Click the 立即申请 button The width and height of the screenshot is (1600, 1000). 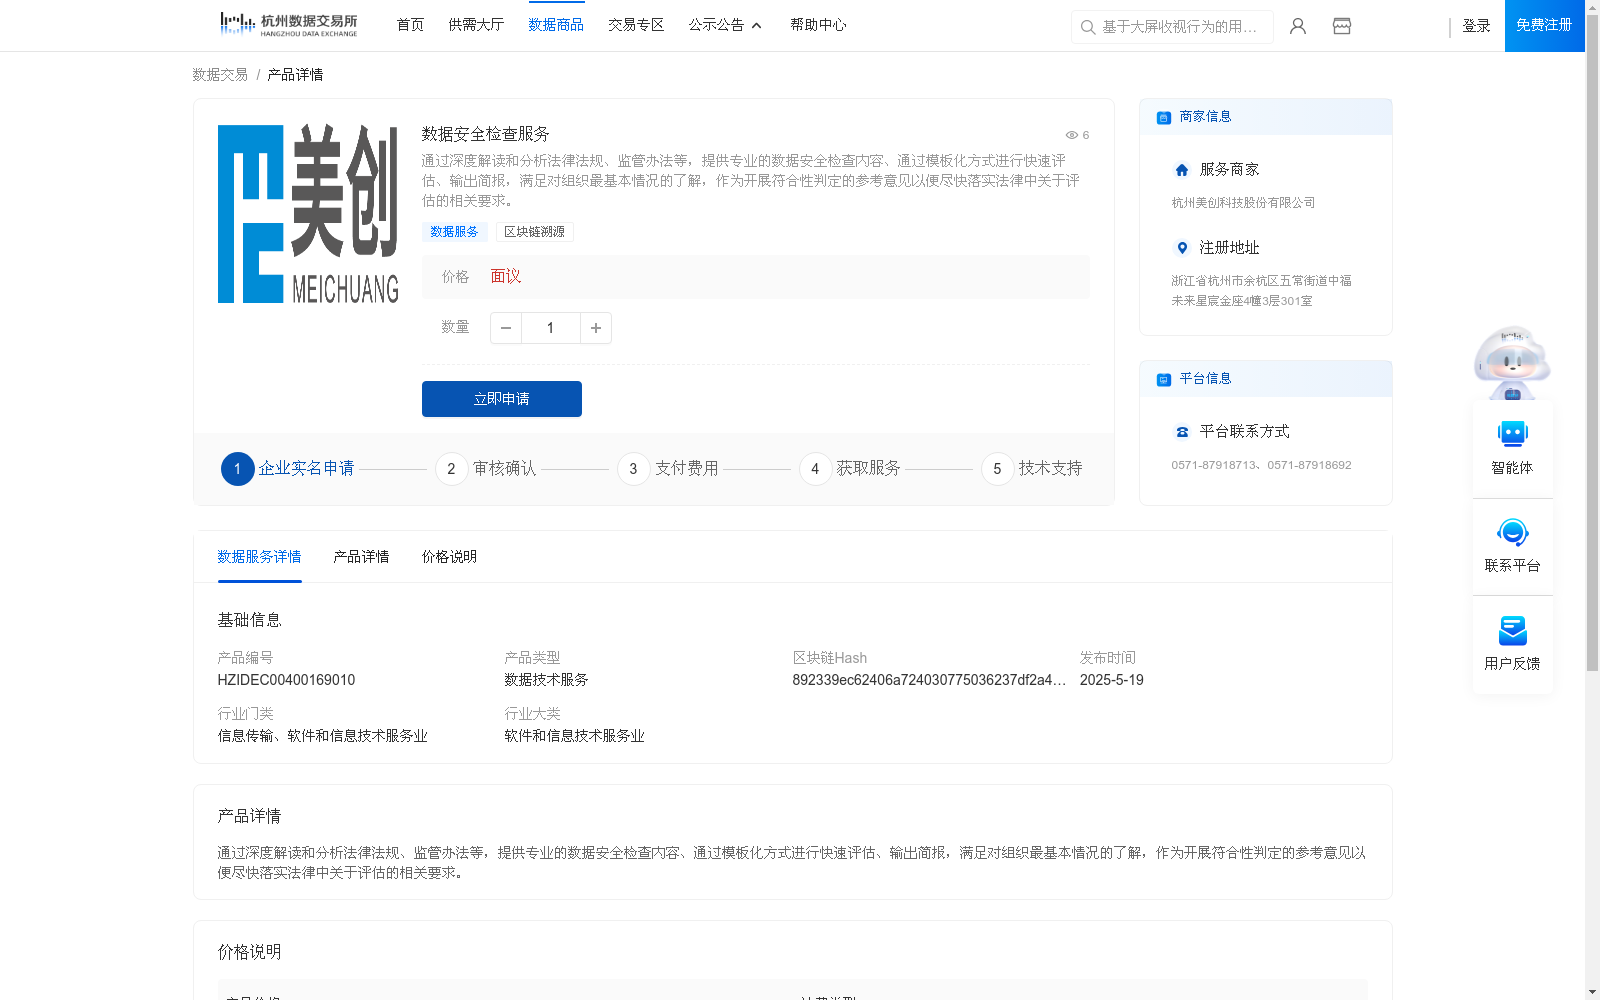point(502,399)
